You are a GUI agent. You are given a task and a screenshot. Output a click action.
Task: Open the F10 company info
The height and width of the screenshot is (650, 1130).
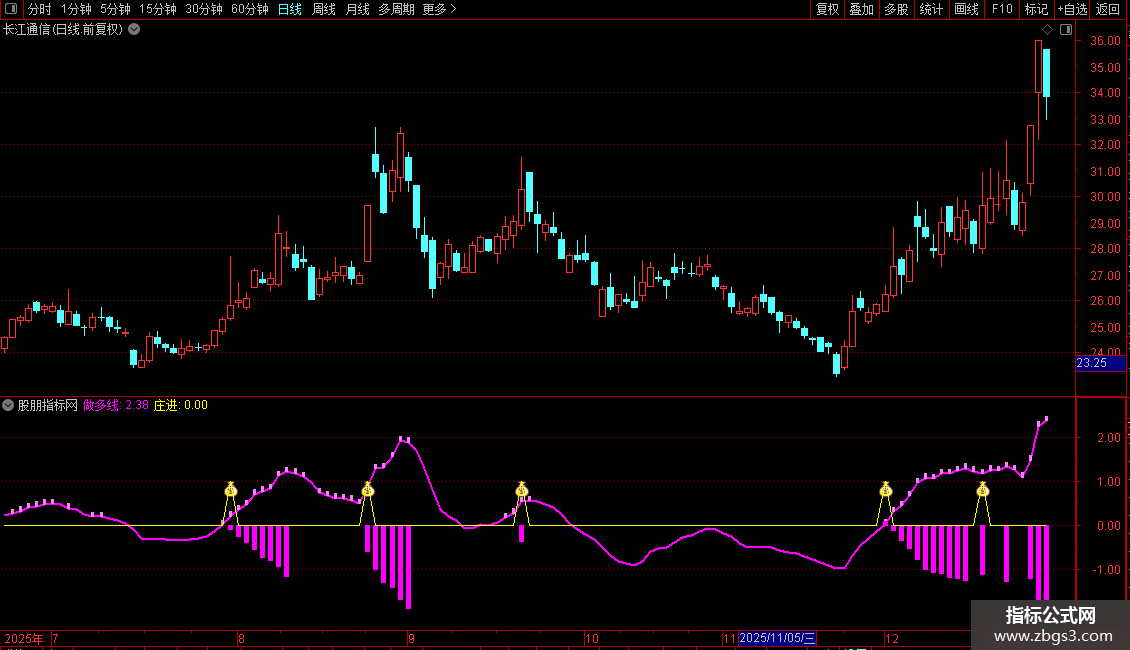pos(1001,10)
